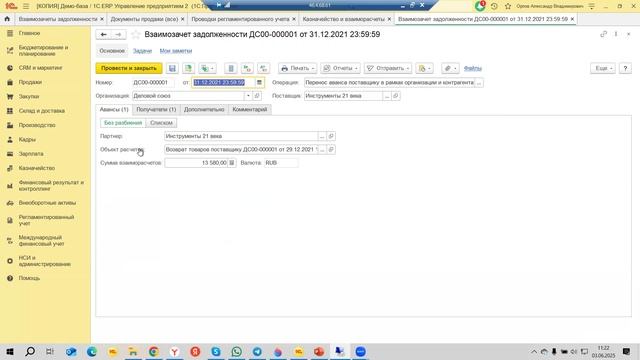640x360 pixels.
Task: Open the Печать dropdown
Action: pos(298,68)
